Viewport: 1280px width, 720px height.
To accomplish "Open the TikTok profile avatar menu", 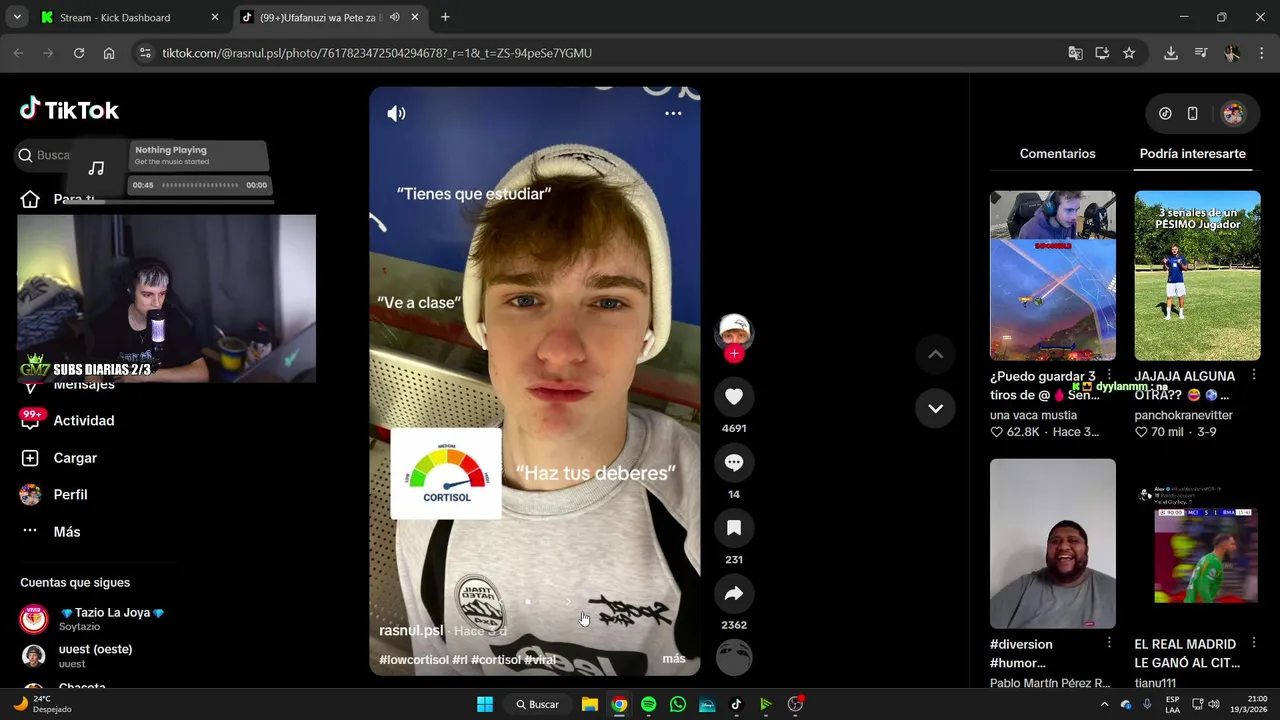I will [x=1234, y=114].
